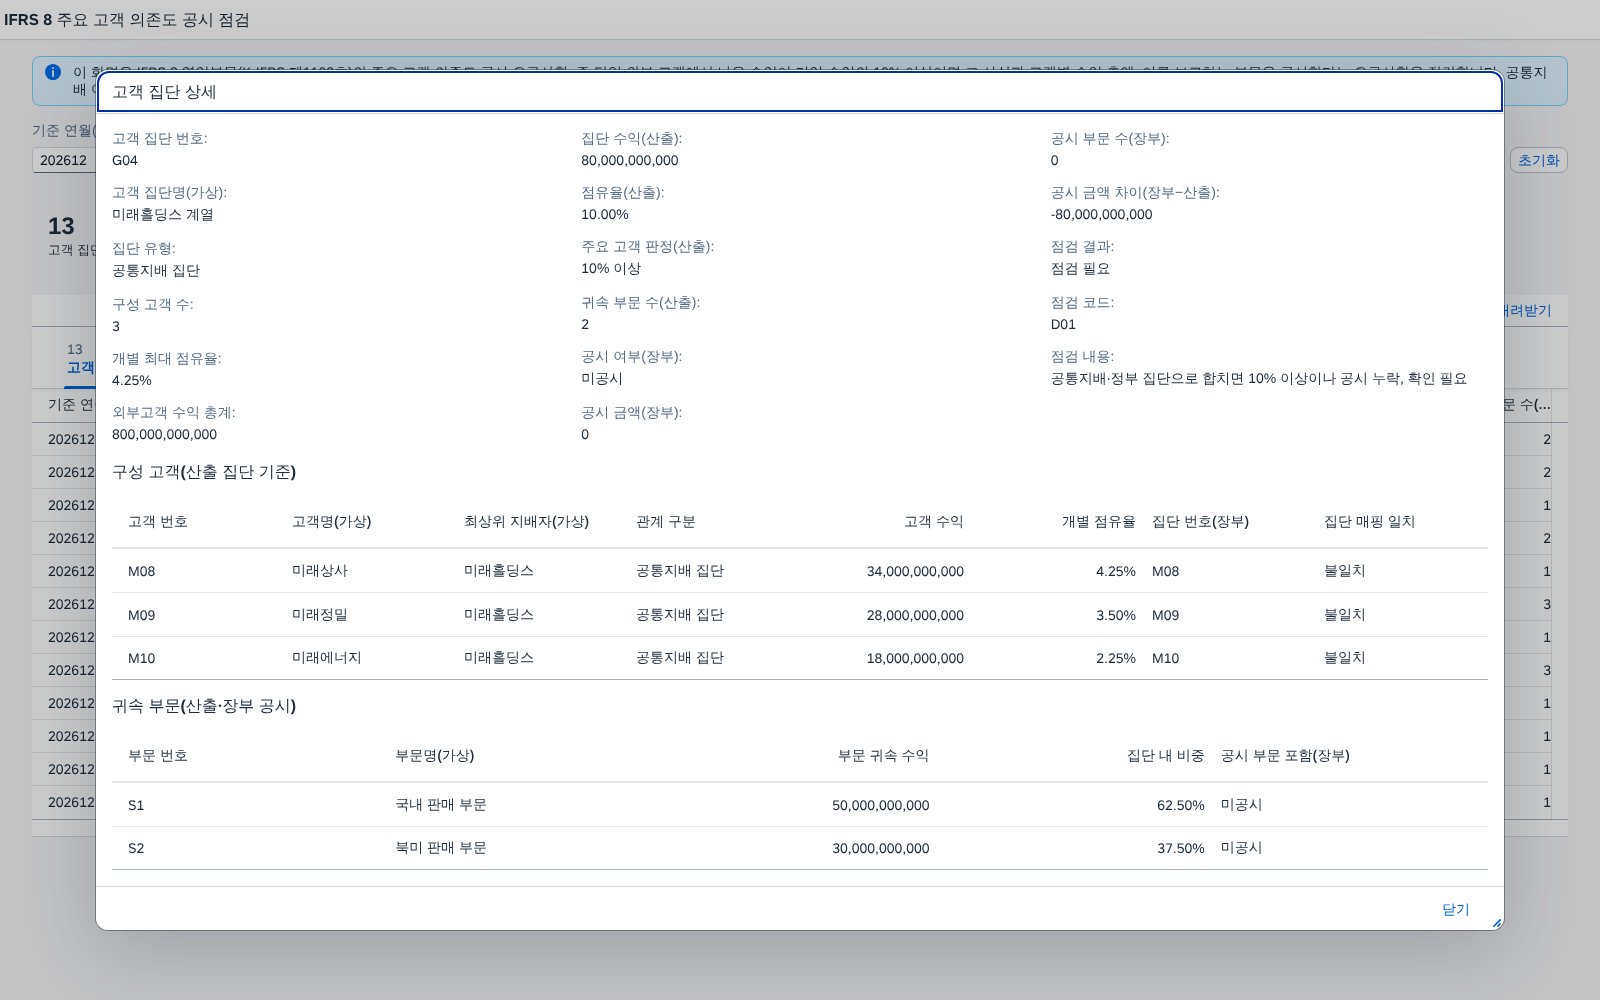Click the 개별 점유율 column header

point(1099,522)
